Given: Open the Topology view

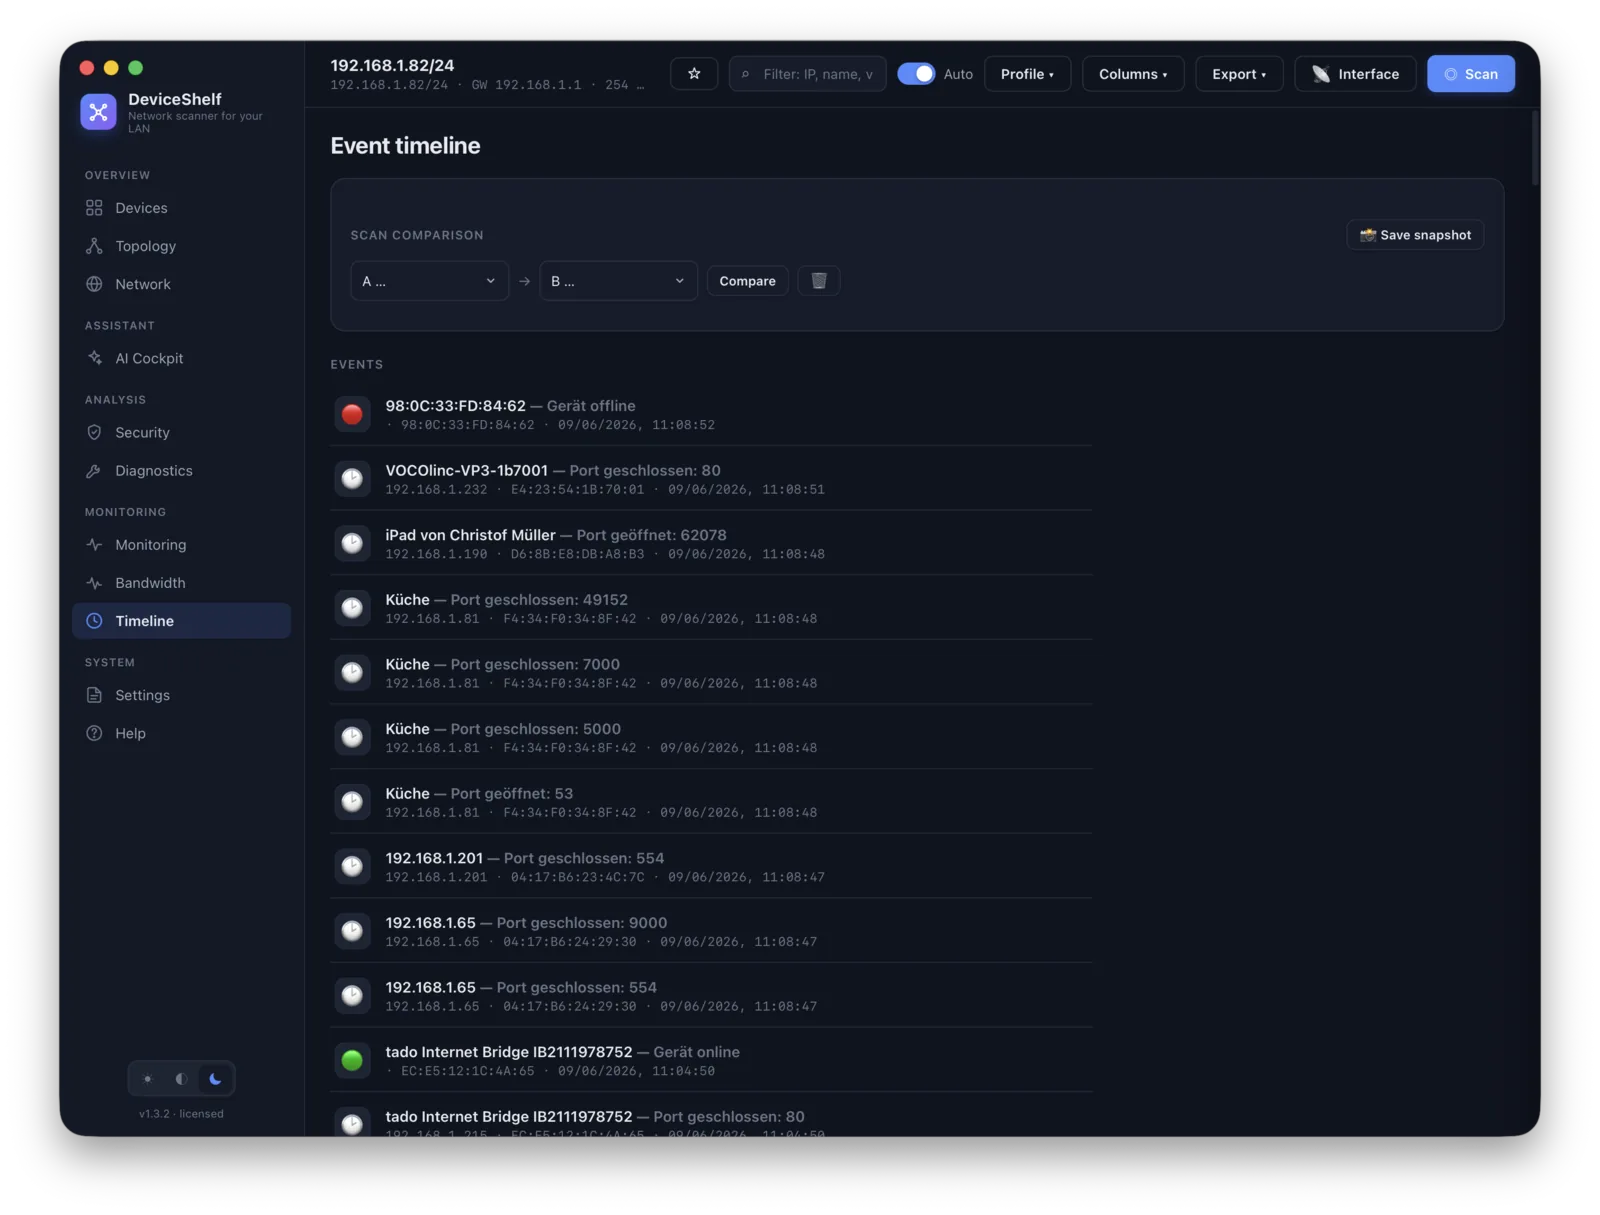Looking at the screenshot, I should point(181,246).
